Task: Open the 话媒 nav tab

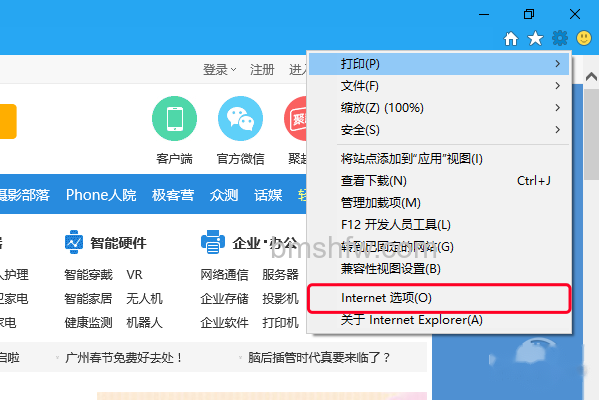Action: pyautogui.click(x=268, y=195)
